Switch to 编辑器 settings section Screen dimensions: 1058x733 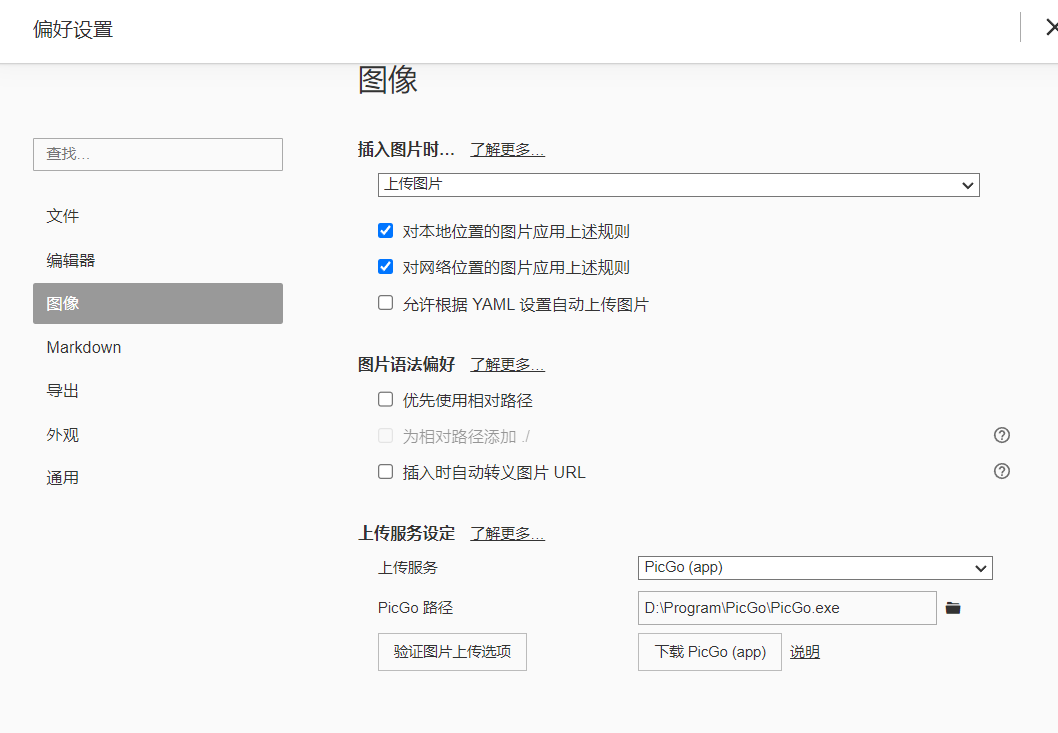pos(70,260)
